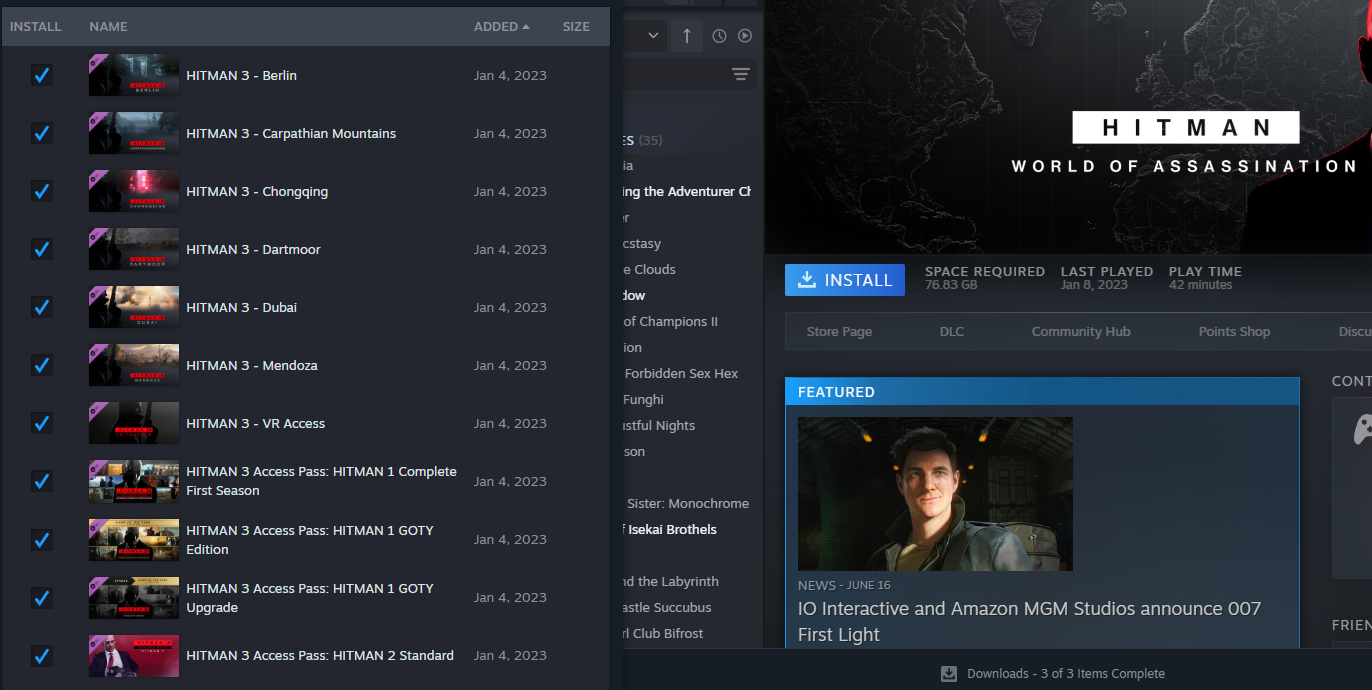This screenshot has height=690, width=1372.
Task: Click the HITMAN 3 - Chongqing thumbnail
Action: pyautogui.click(x=134, y=191)
